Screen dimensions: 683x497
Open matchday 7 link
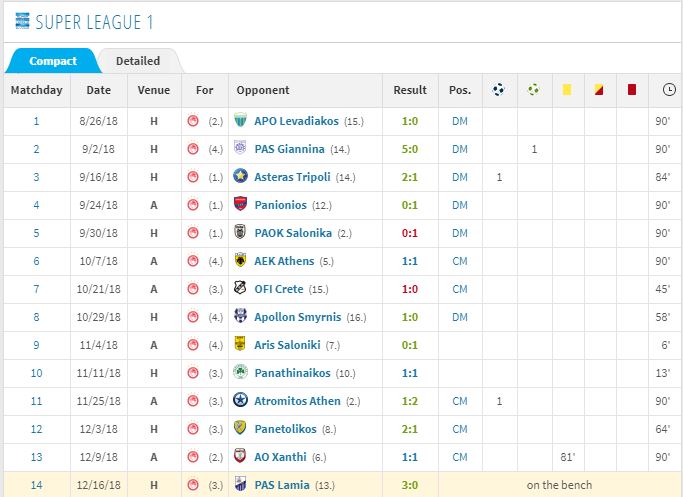coord(36,289)
